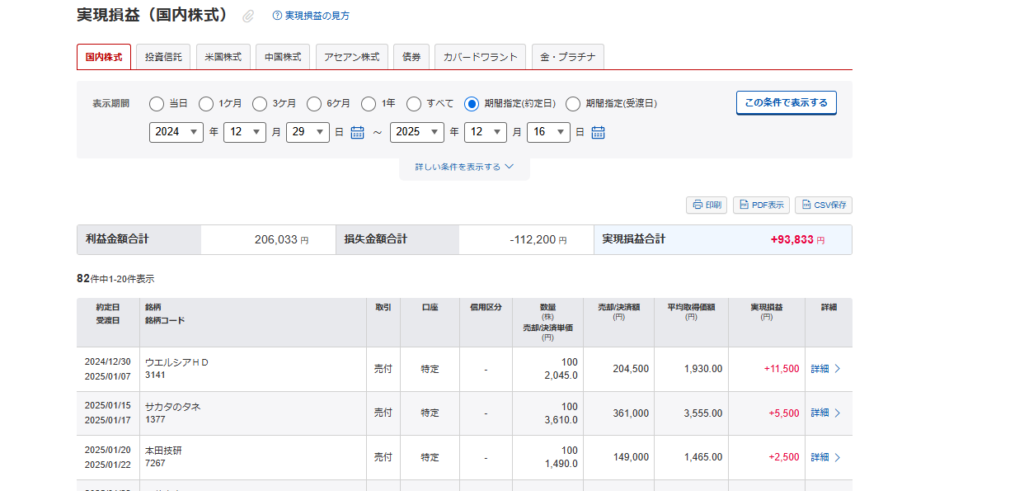Image resolution: width=1024 pixels, height=491 pixels.
Task: Click the question mark help icon
Action: pos(277,16)
